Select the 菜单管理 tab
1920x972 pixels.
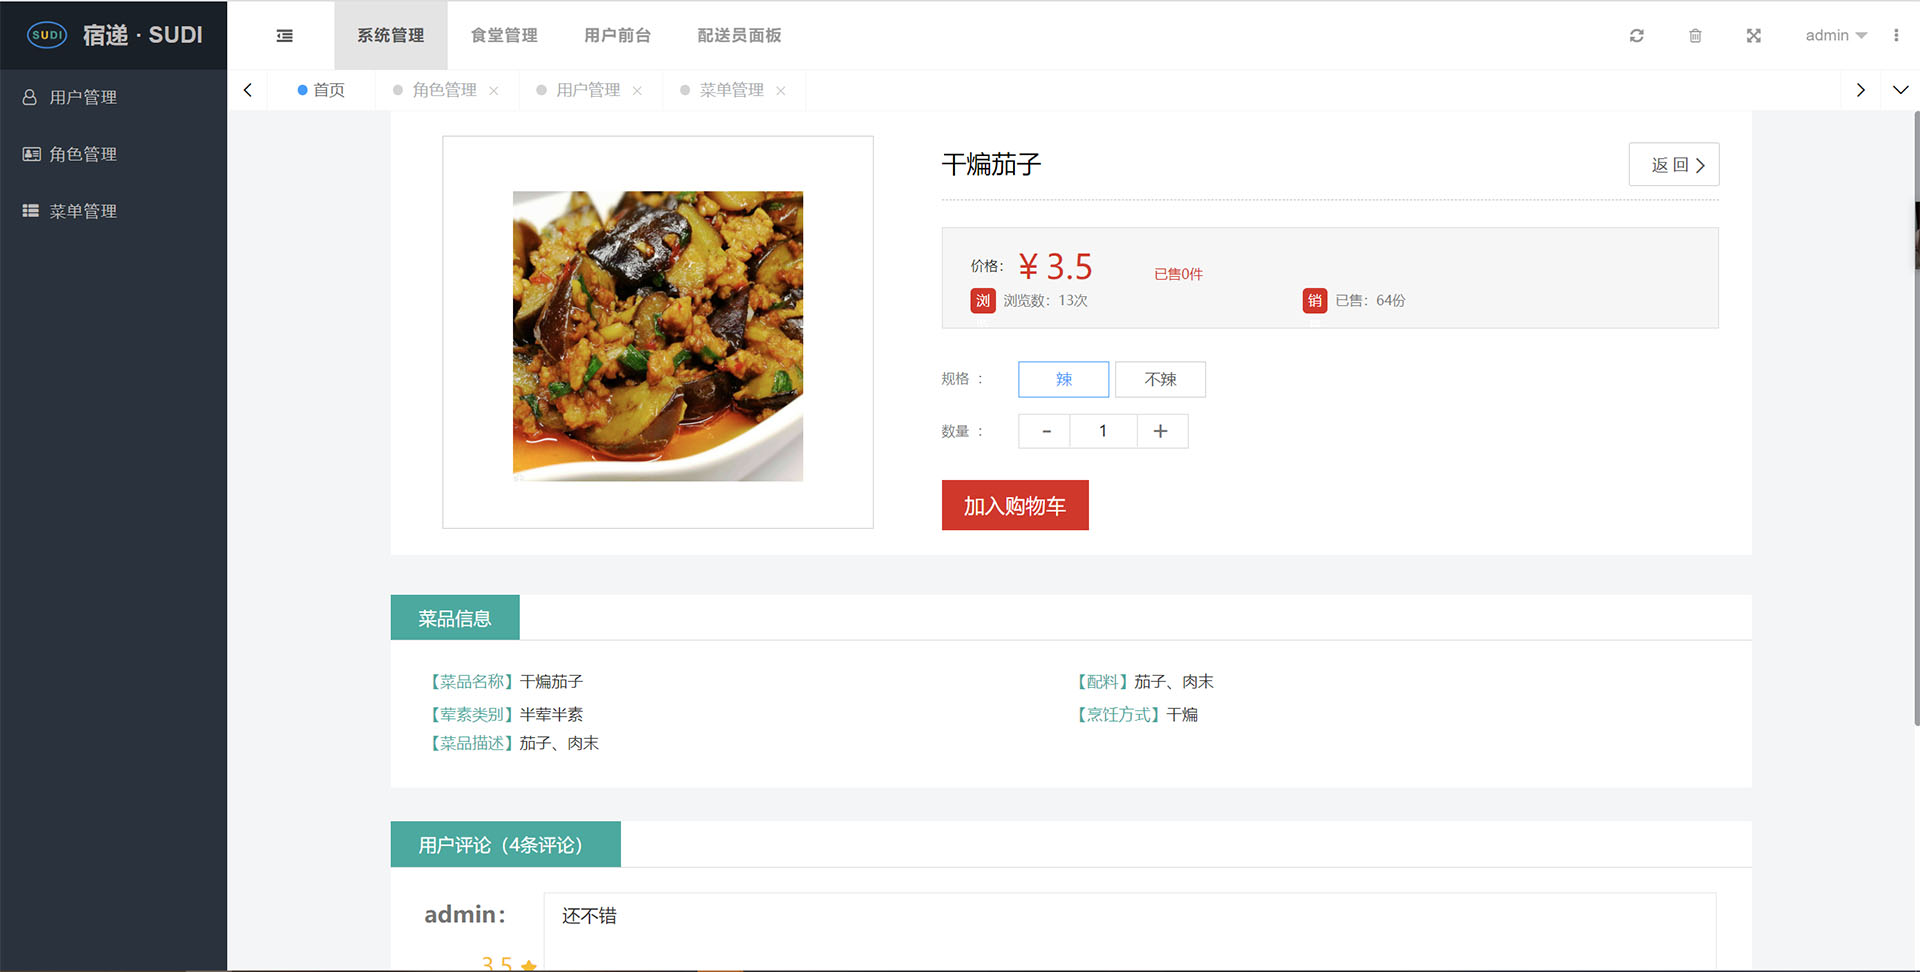[732, 90]
